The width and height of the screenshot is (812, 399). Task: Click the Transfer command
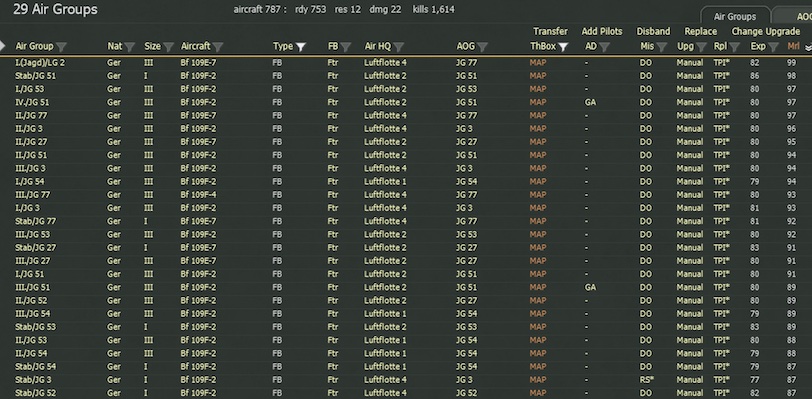[x=550, y=32]
